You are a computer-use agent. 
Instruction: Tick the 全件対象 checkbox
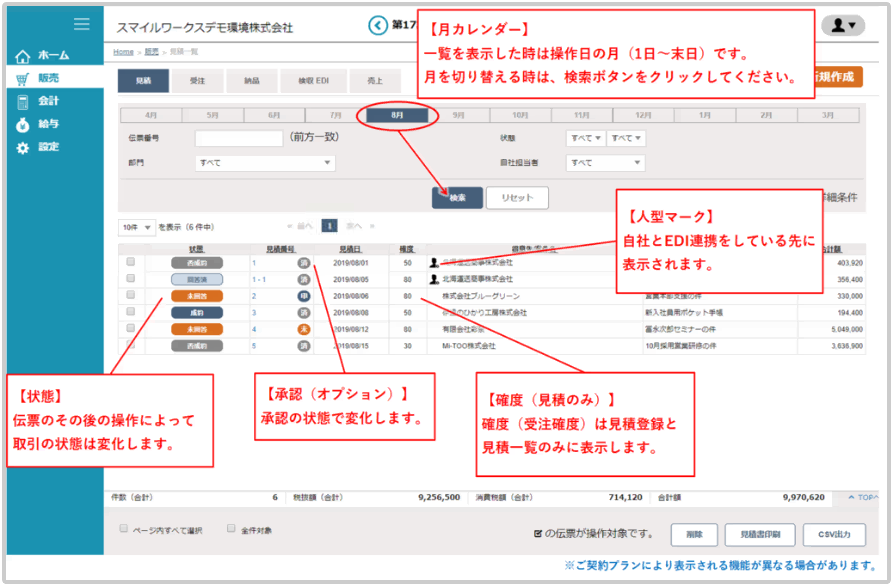[231, 529]
